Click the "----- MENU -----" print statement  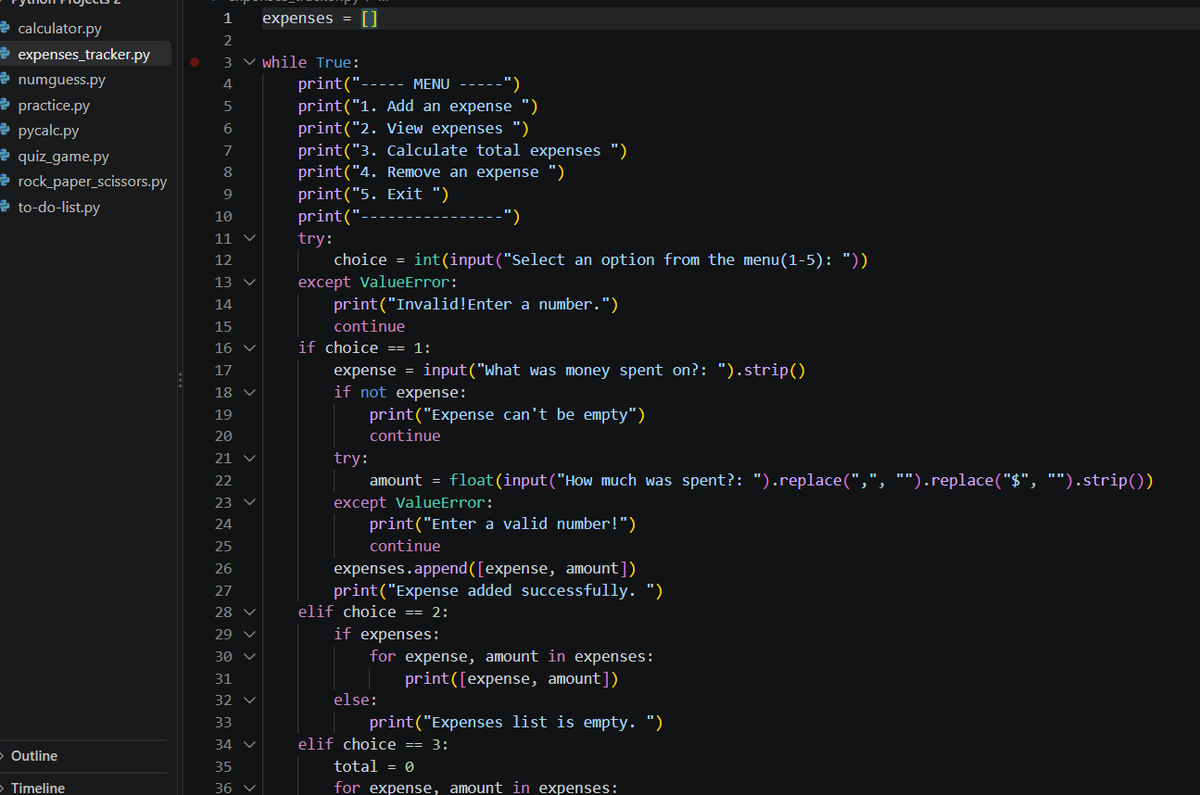click(409, 84)
